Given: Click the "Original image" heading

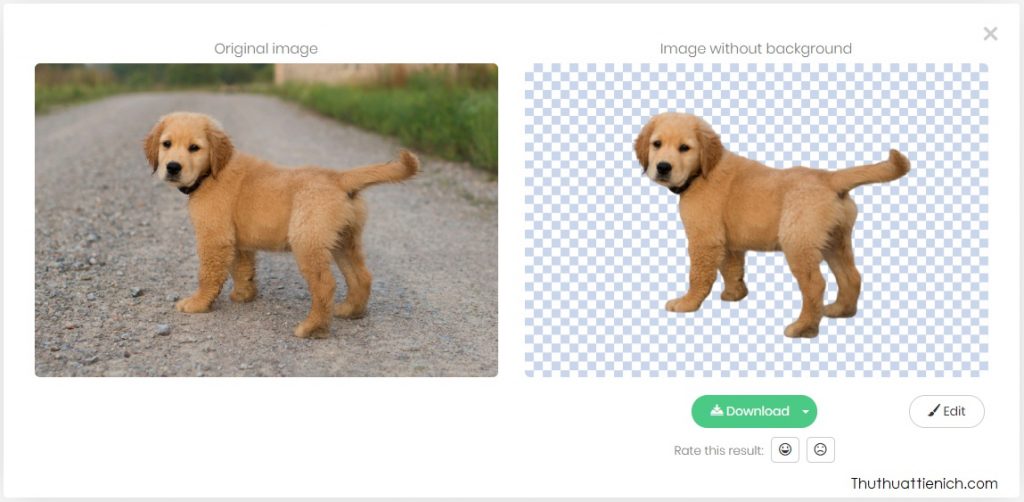Looking at the screenshot, I should click(x=266, y=48).
